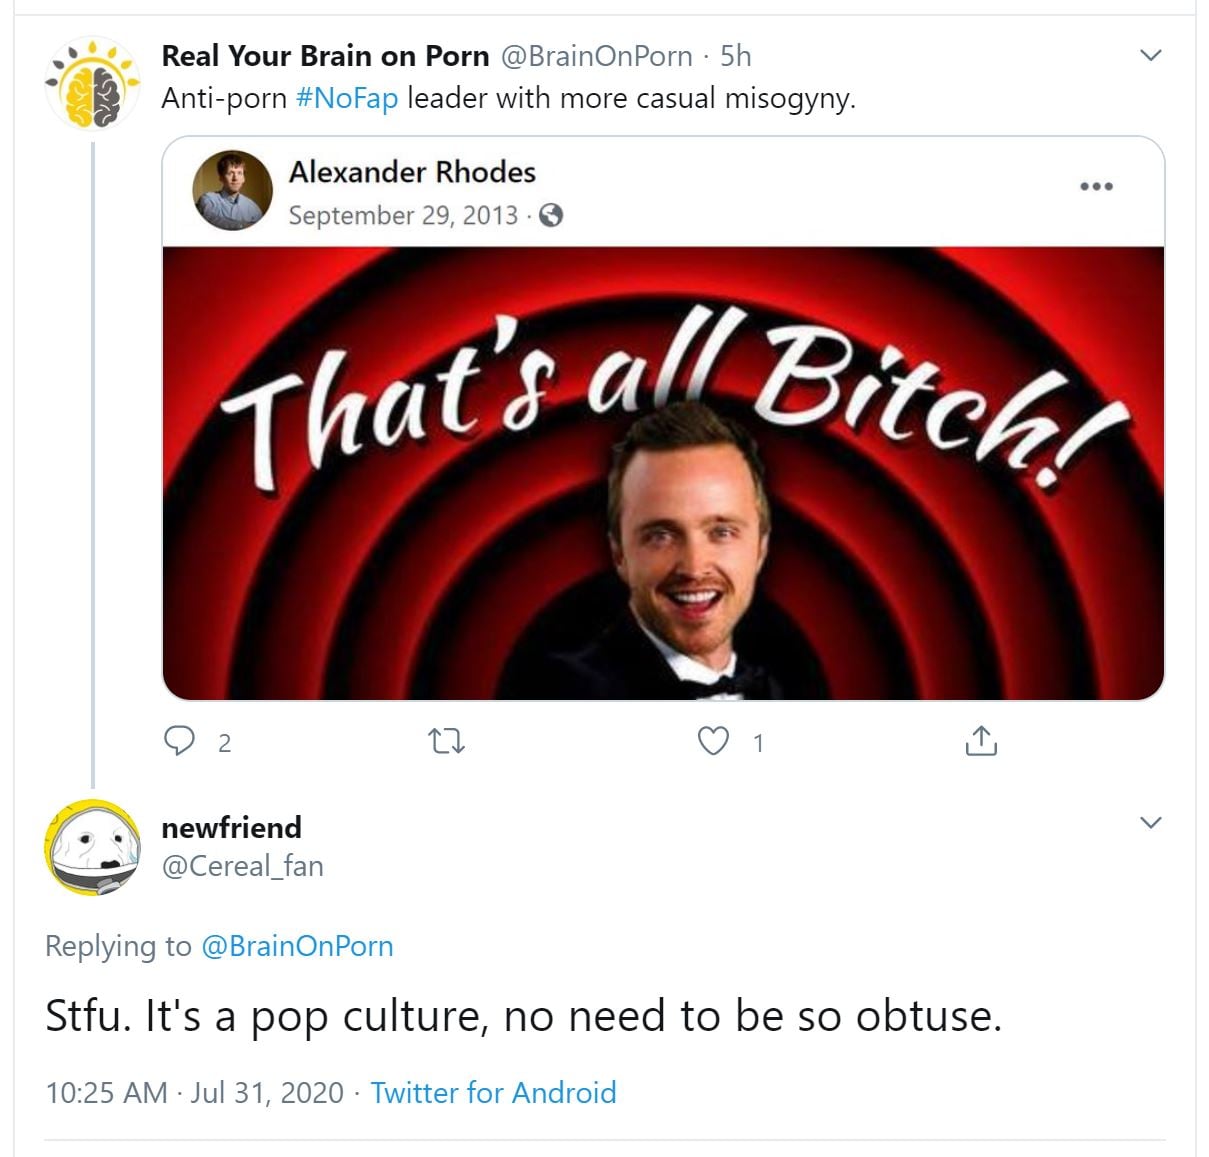The image size is (1209, 1157).
Task: Expand the first tweet's chevron menu
Action: [1151, 55]
